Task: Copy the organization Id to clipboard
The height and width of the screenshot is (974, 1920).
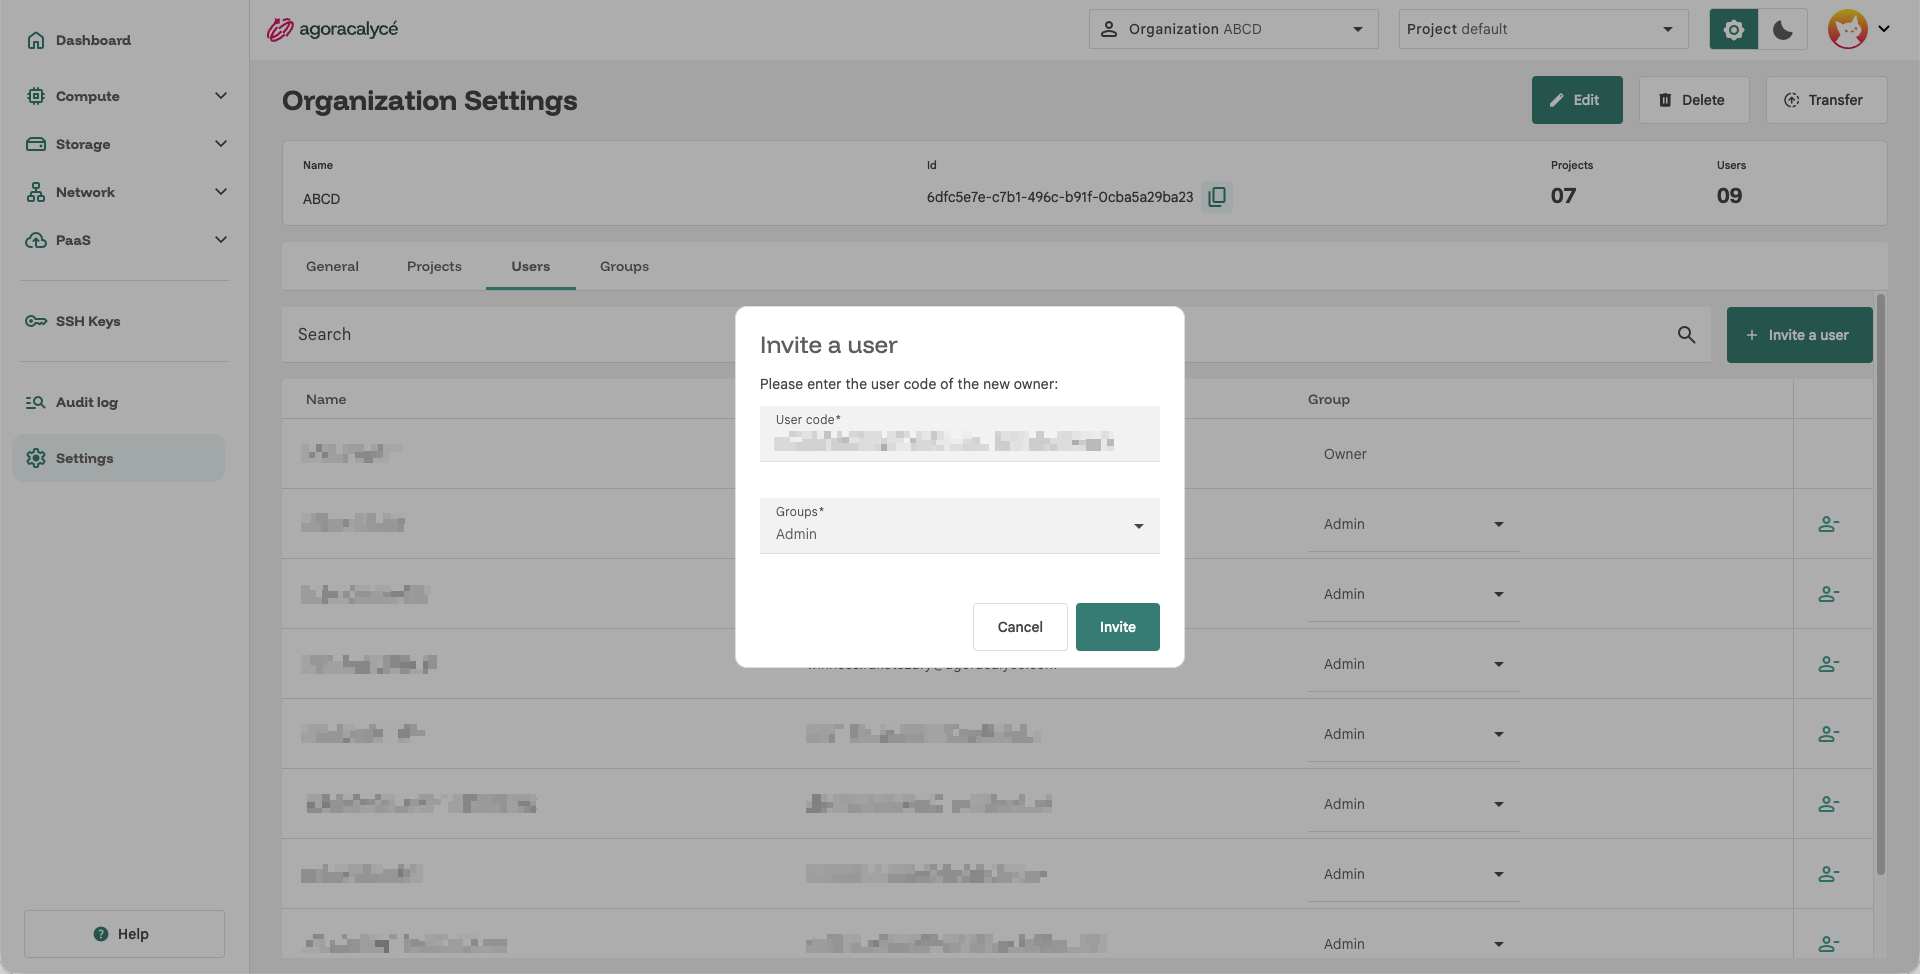Action: pyautogui.click(x=1217, y=197)
